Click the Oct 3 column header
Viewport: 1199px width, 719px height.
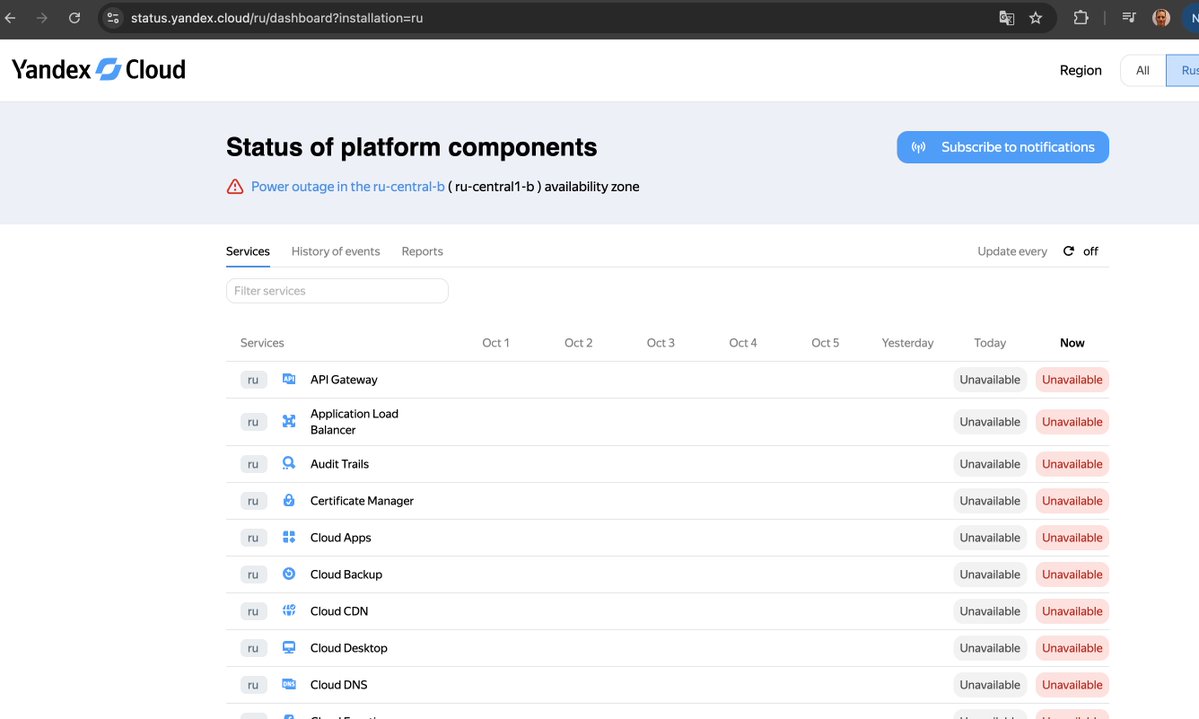click(661, 343)
